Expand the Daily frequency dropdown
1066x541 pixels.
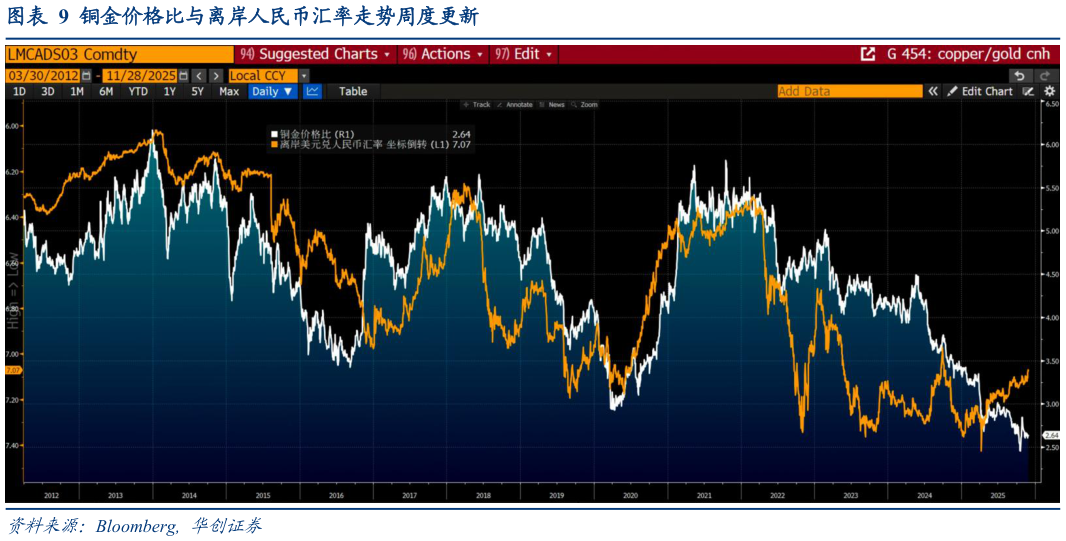click(272, 91)
